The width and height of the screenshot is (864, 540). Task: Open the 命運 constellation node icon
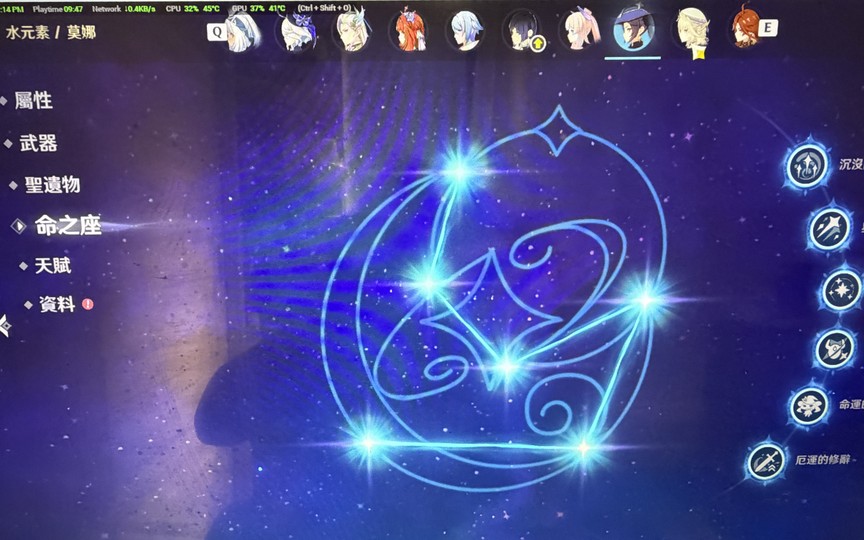click(x=809, y=407)
